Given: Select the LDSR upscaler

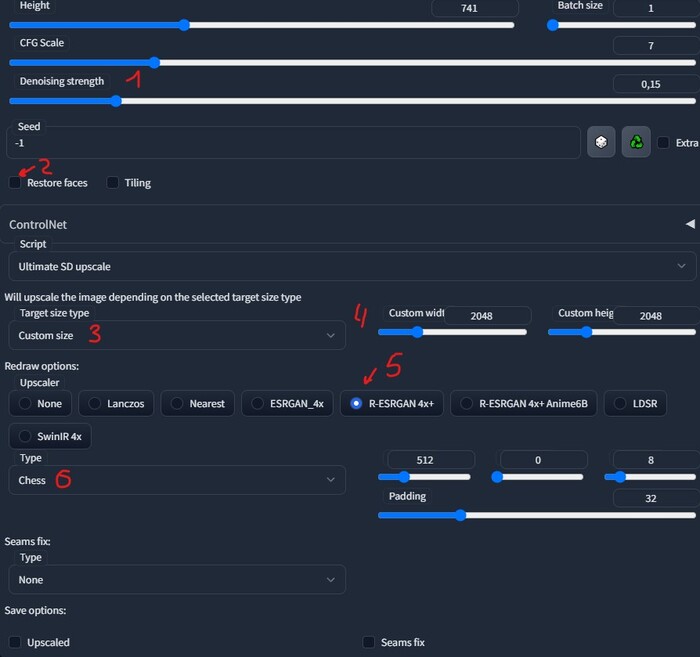Looking at the screenshot, I should click(635, 403).
